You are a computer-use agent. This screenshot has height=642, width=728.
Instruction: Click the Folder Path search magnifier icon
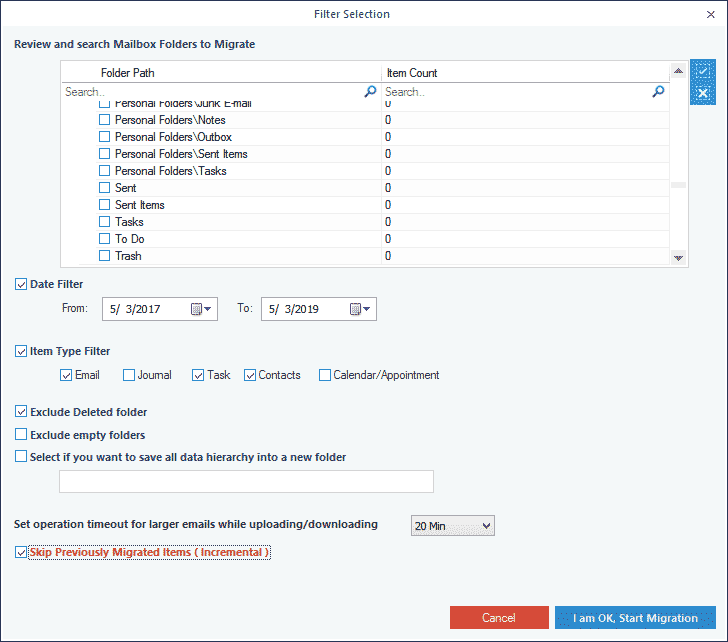[x=370, y=91]
